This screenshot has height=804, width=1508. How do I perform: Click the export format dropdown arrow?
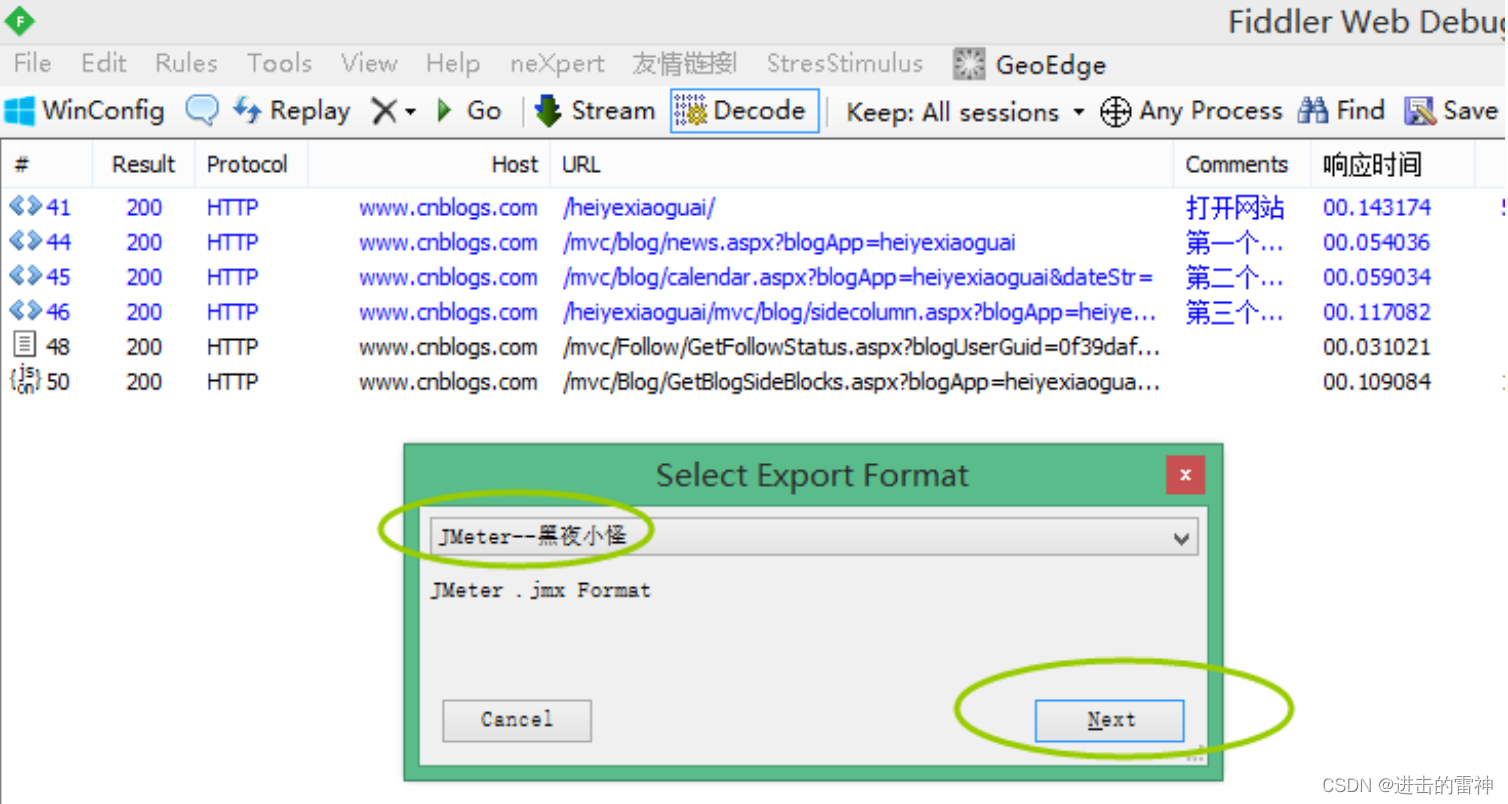[x=1181, y=538]
